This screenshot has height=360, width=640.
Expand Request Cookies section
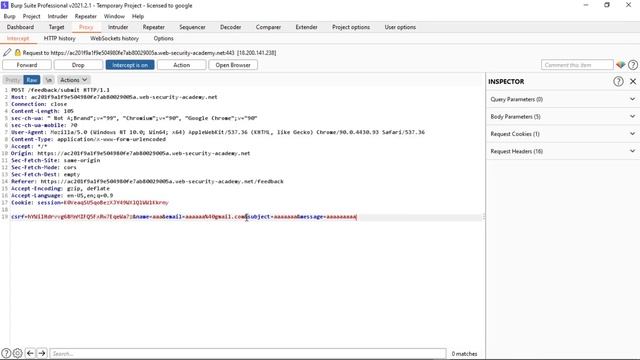pyautogui.click(x=563, y=134)
